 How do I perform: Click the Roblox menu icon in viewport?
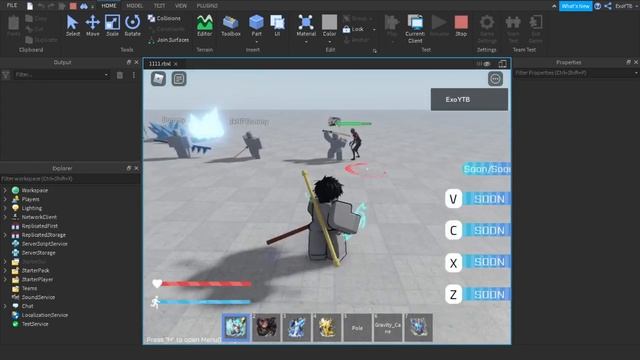(x=158, y=79)
